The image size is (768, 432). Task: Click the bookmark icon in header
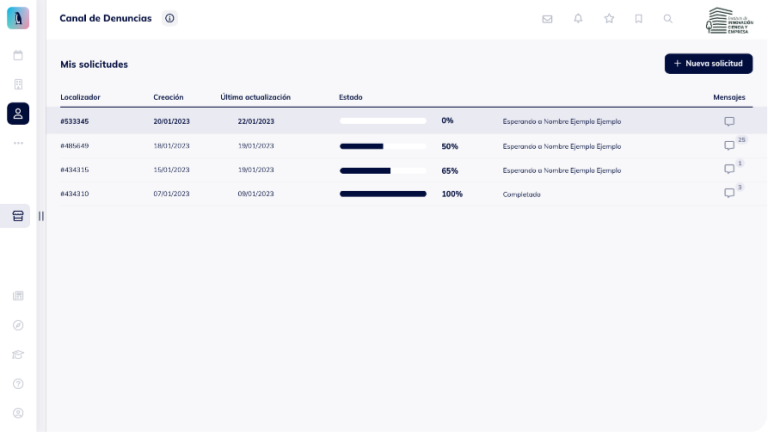click(638, 19)
